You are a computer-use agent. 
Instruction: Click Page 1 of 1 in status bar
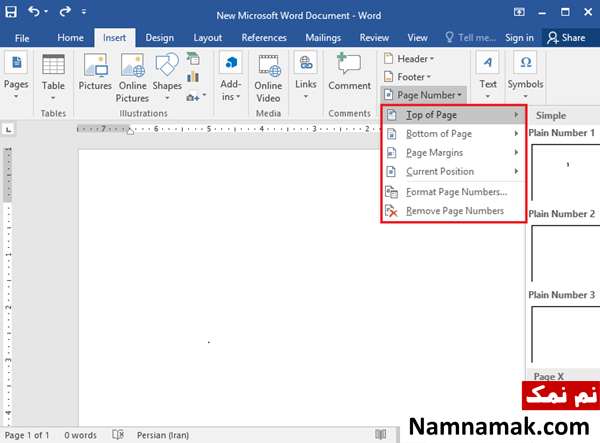coord(27,435)
